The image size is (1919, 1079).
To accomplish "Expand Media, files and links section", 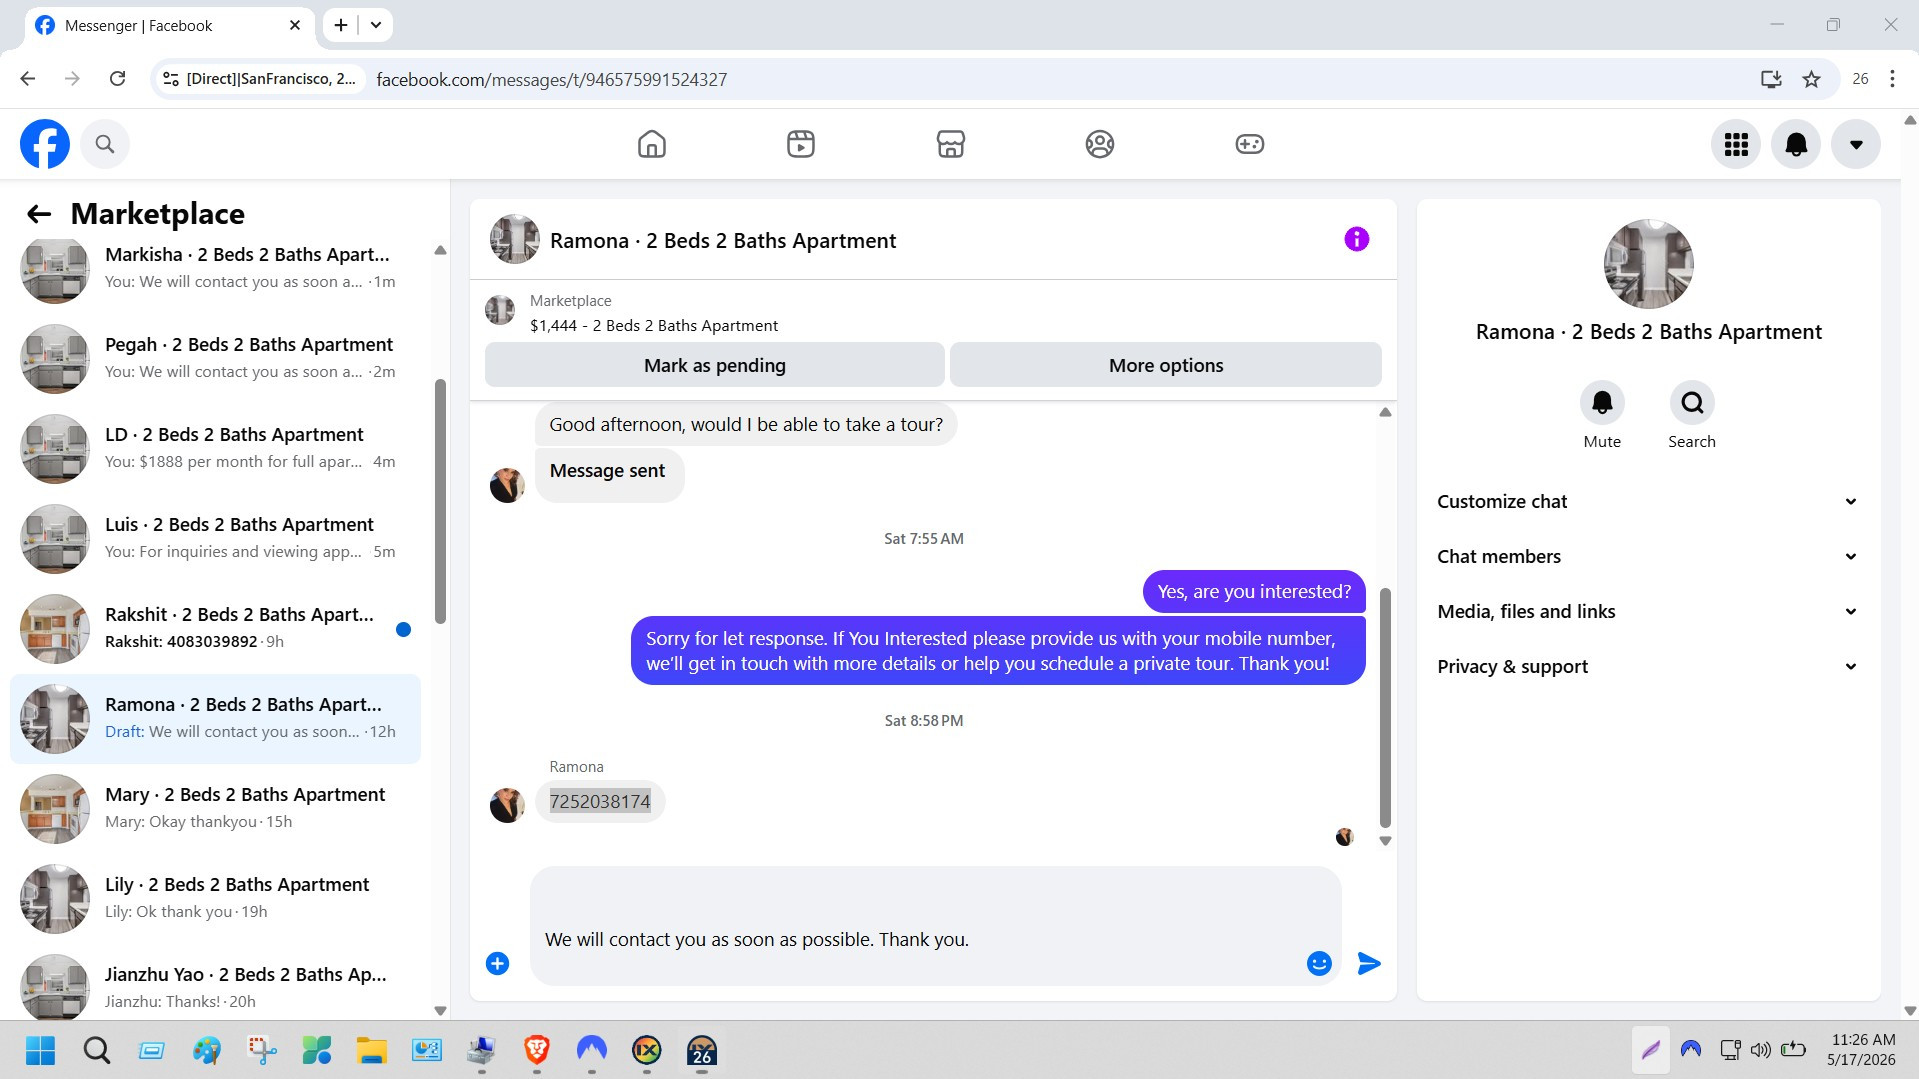I will coord(1648,612).
